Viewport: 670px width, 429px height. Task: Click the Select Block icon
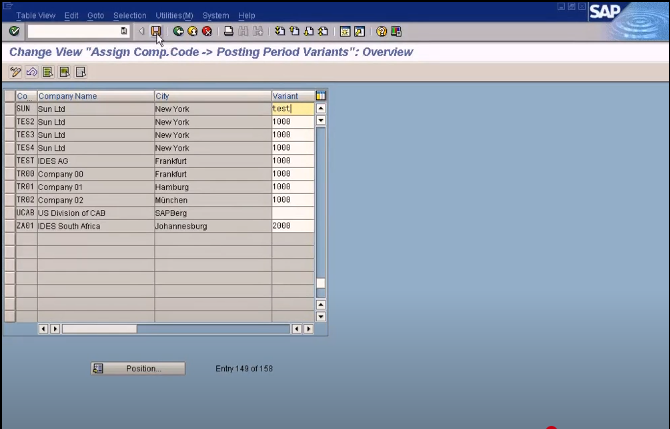(64, 72)
